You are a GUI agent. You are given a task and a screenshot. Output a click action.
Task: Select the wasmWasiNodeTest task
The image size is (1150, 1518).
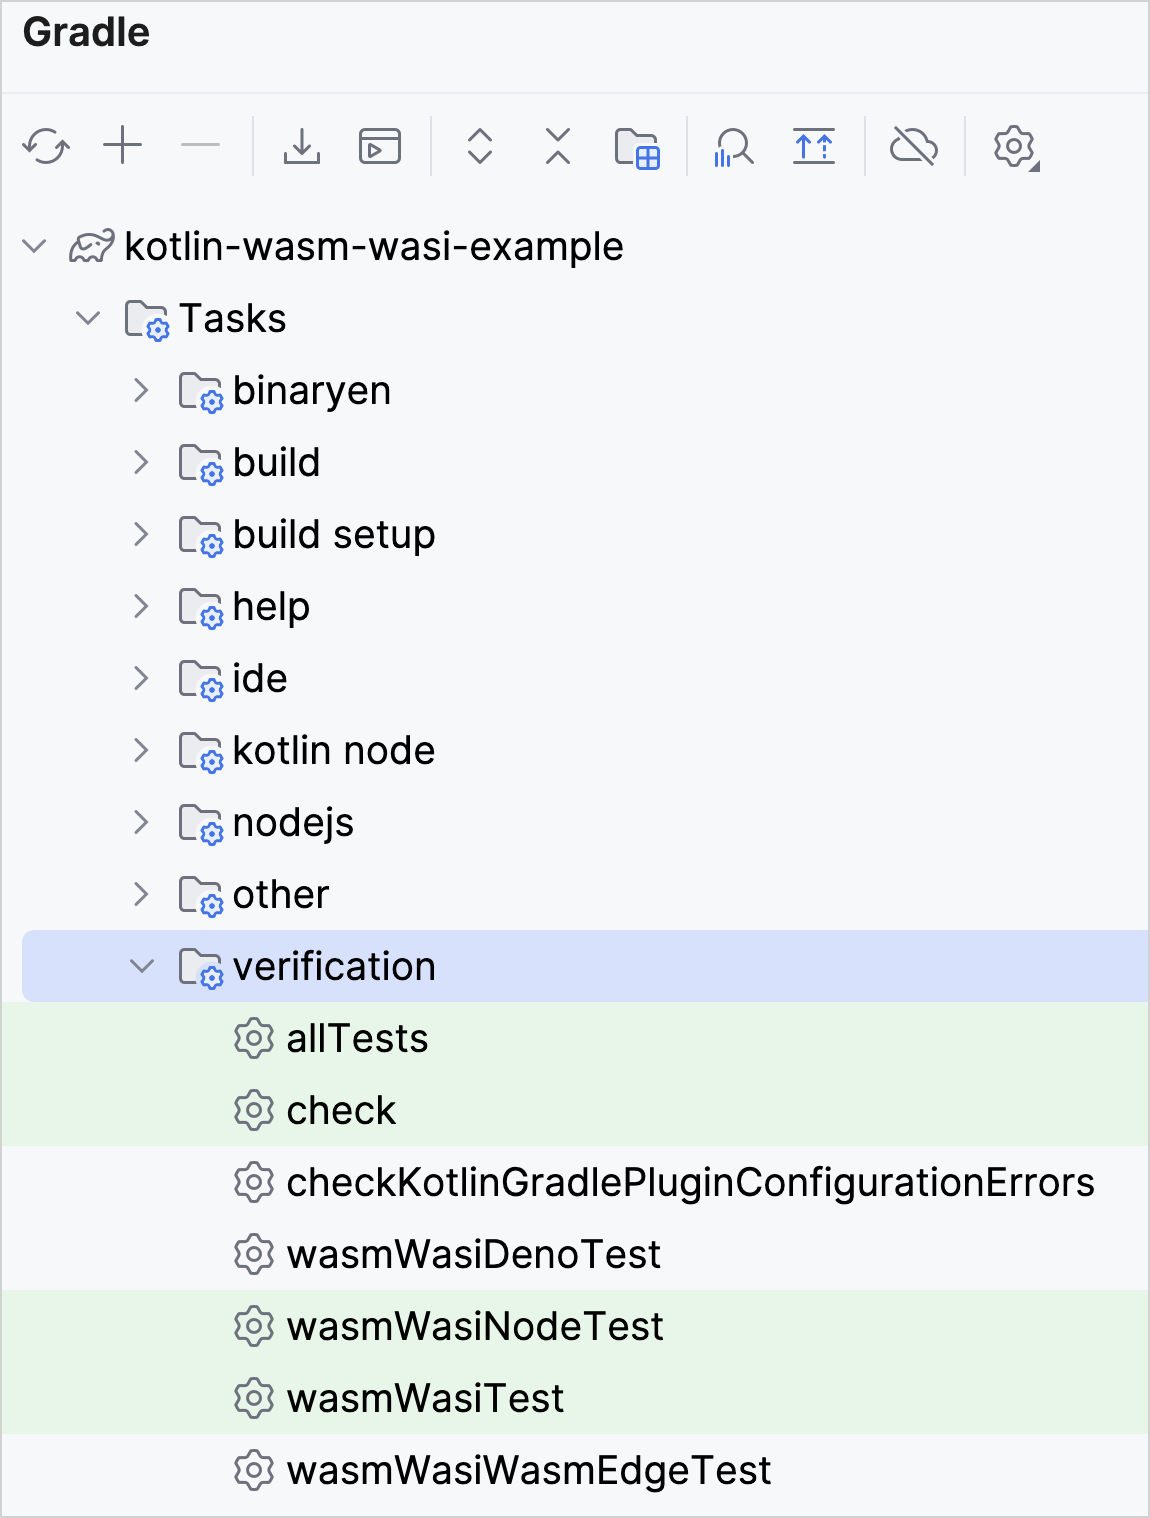pos(474,1326)
